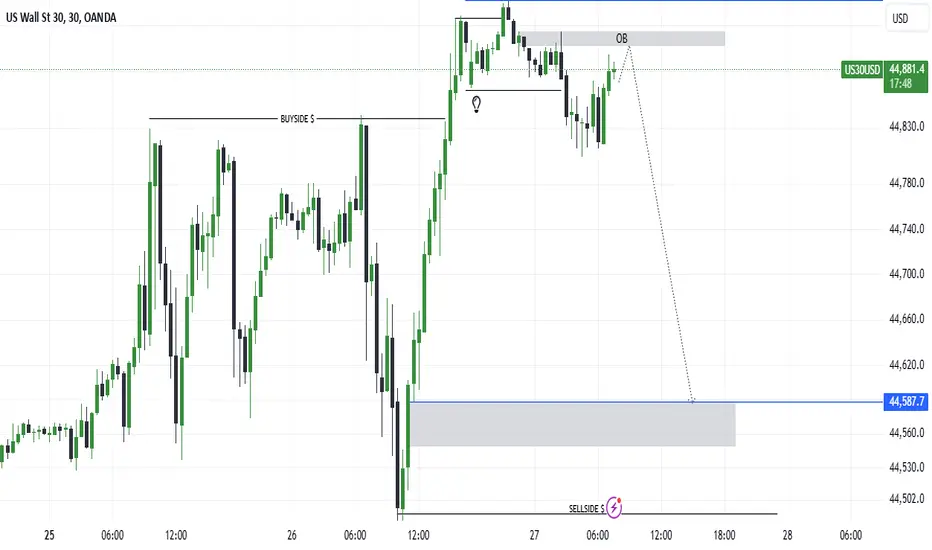Screen dimensions: 932x550
Task: Click the BUYSIDE $ liquidity label
Action: point(297,119)
